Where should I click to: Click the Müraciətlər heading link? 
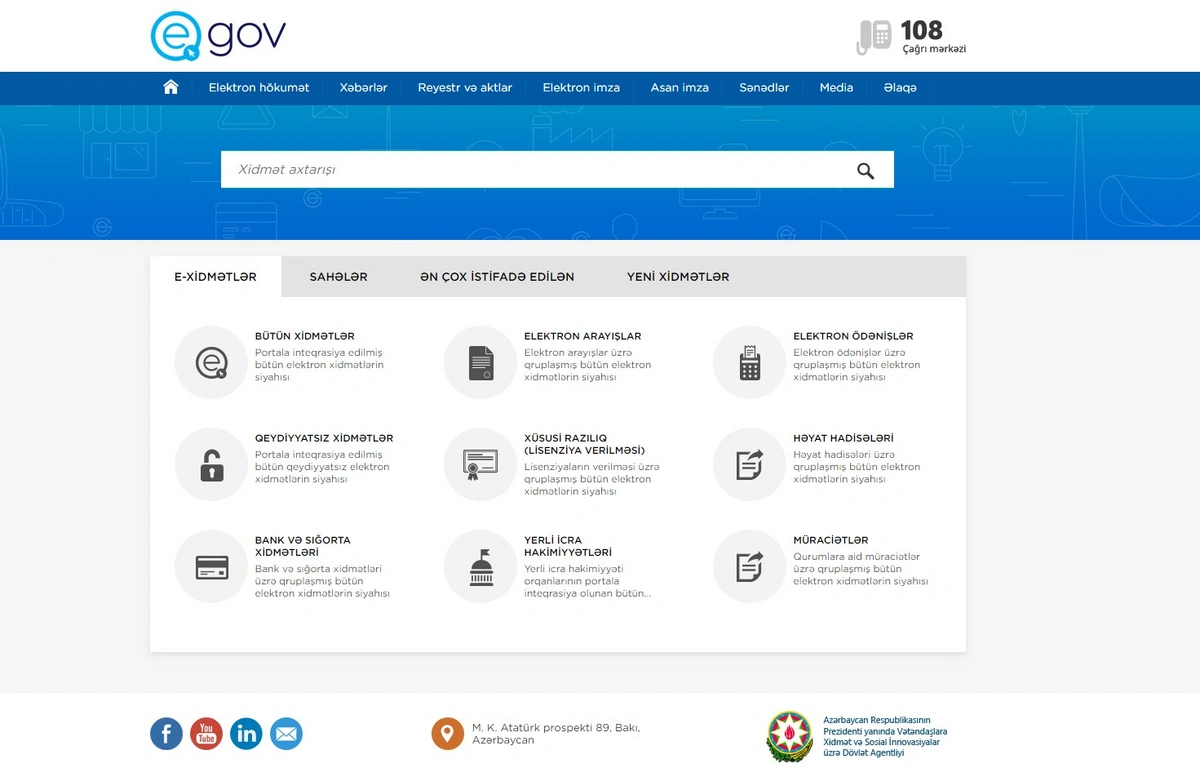(830, 540)
